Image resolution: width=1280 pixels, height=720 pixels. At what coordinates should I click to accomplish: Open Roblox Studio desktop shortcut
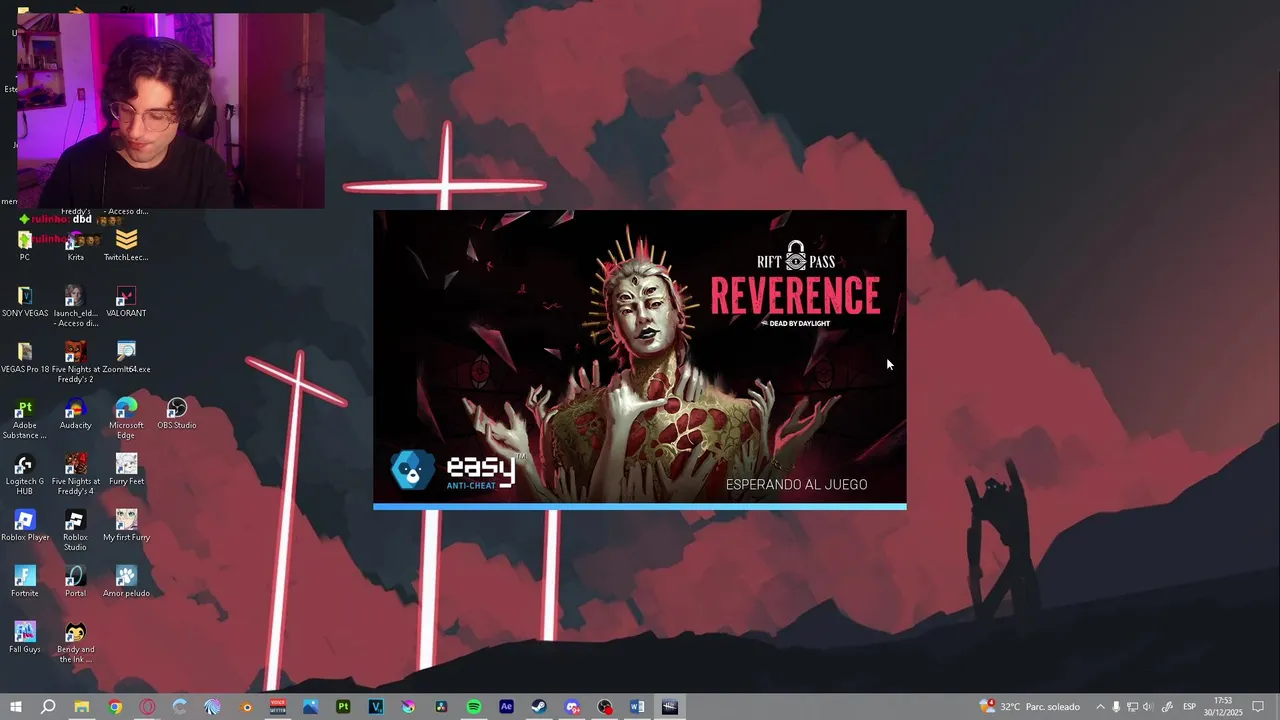pyautogui.click(x=75, y=530)
